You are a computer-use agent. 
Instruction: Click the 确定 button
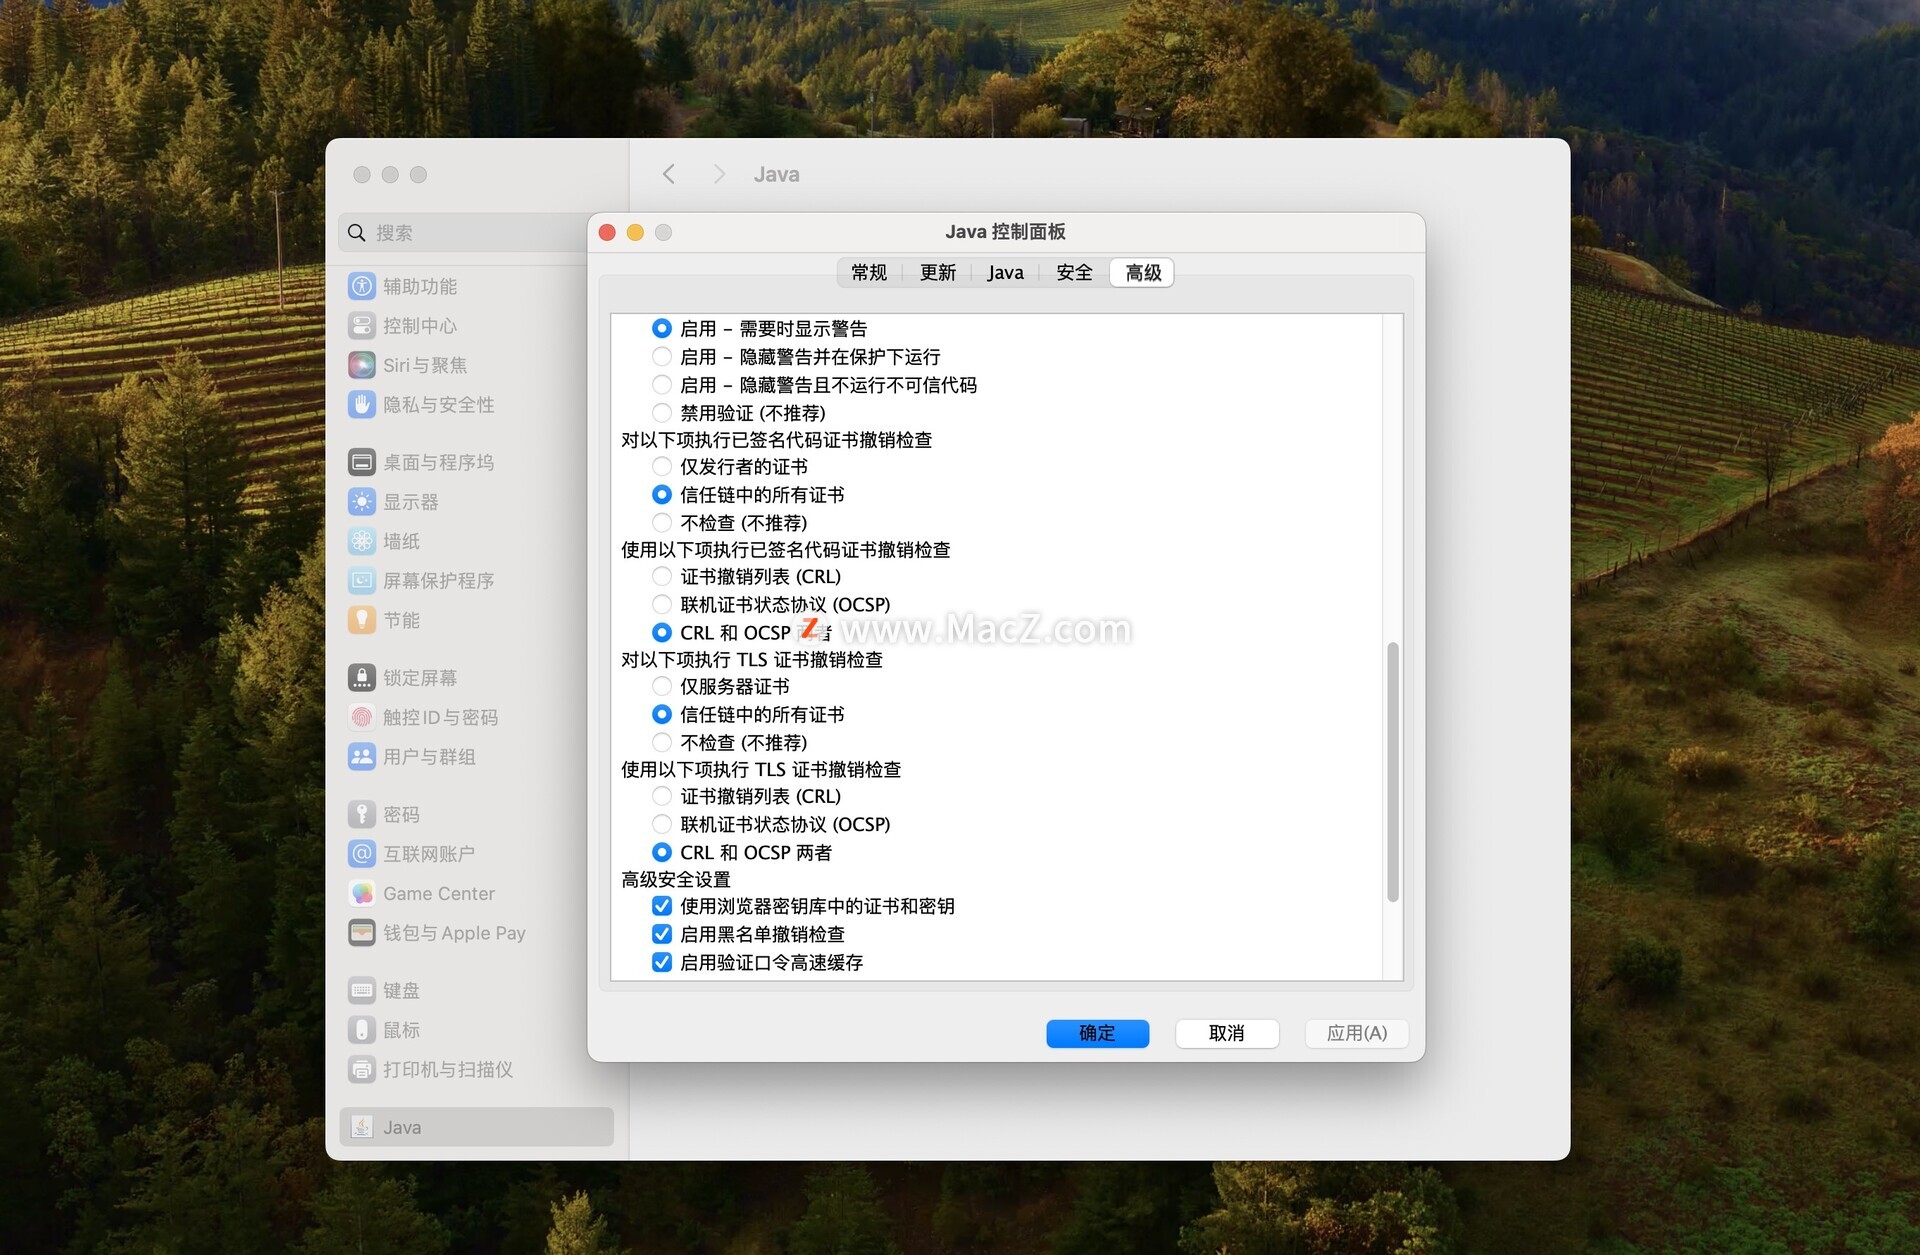1097,1033
